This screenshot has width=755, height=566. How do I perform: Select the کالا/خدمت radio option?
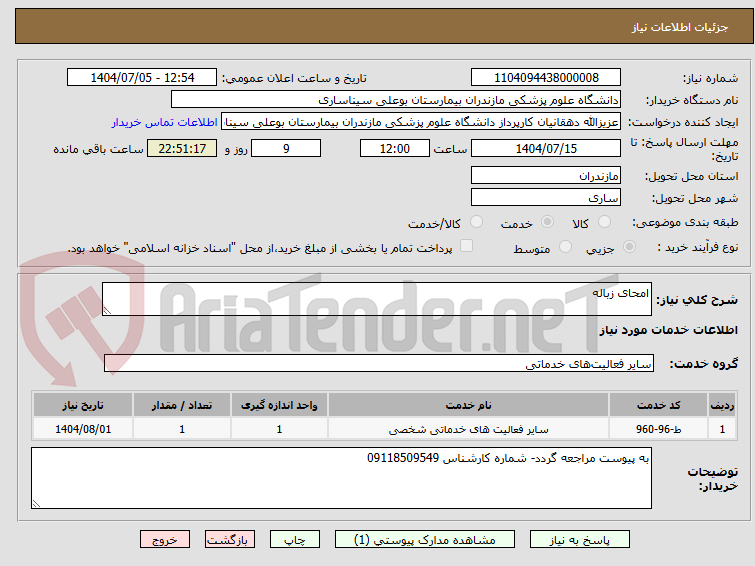click(476, 222)
